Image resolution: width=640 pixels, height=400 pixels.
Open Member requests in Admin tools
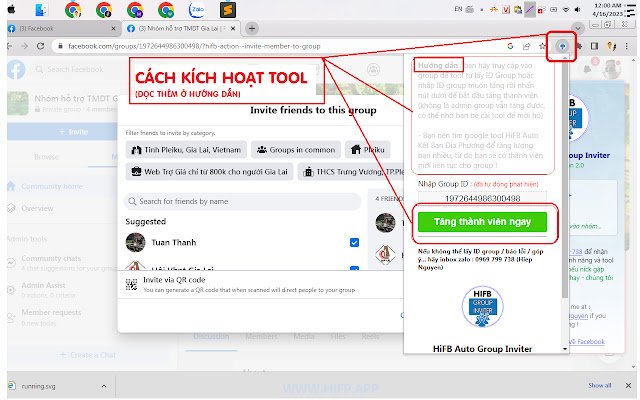click(52, 317)
